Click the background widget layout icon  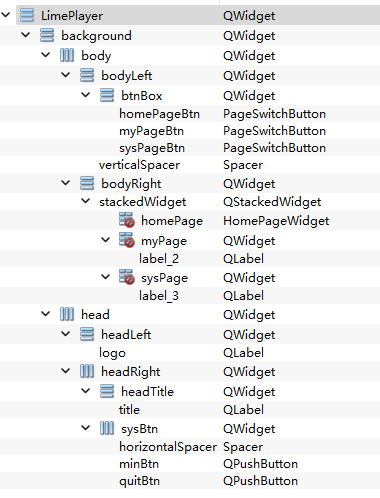click(47, 35)
